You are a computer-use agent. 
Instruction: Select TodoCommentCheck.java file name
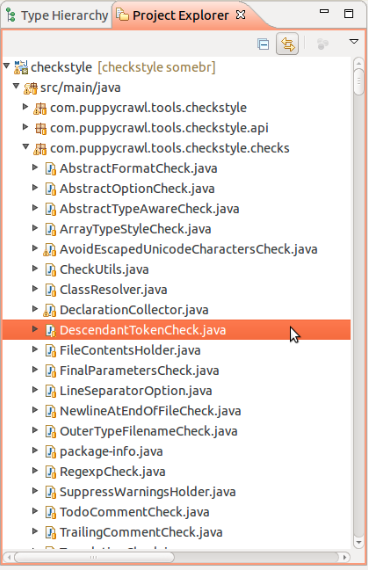(135, 512)
